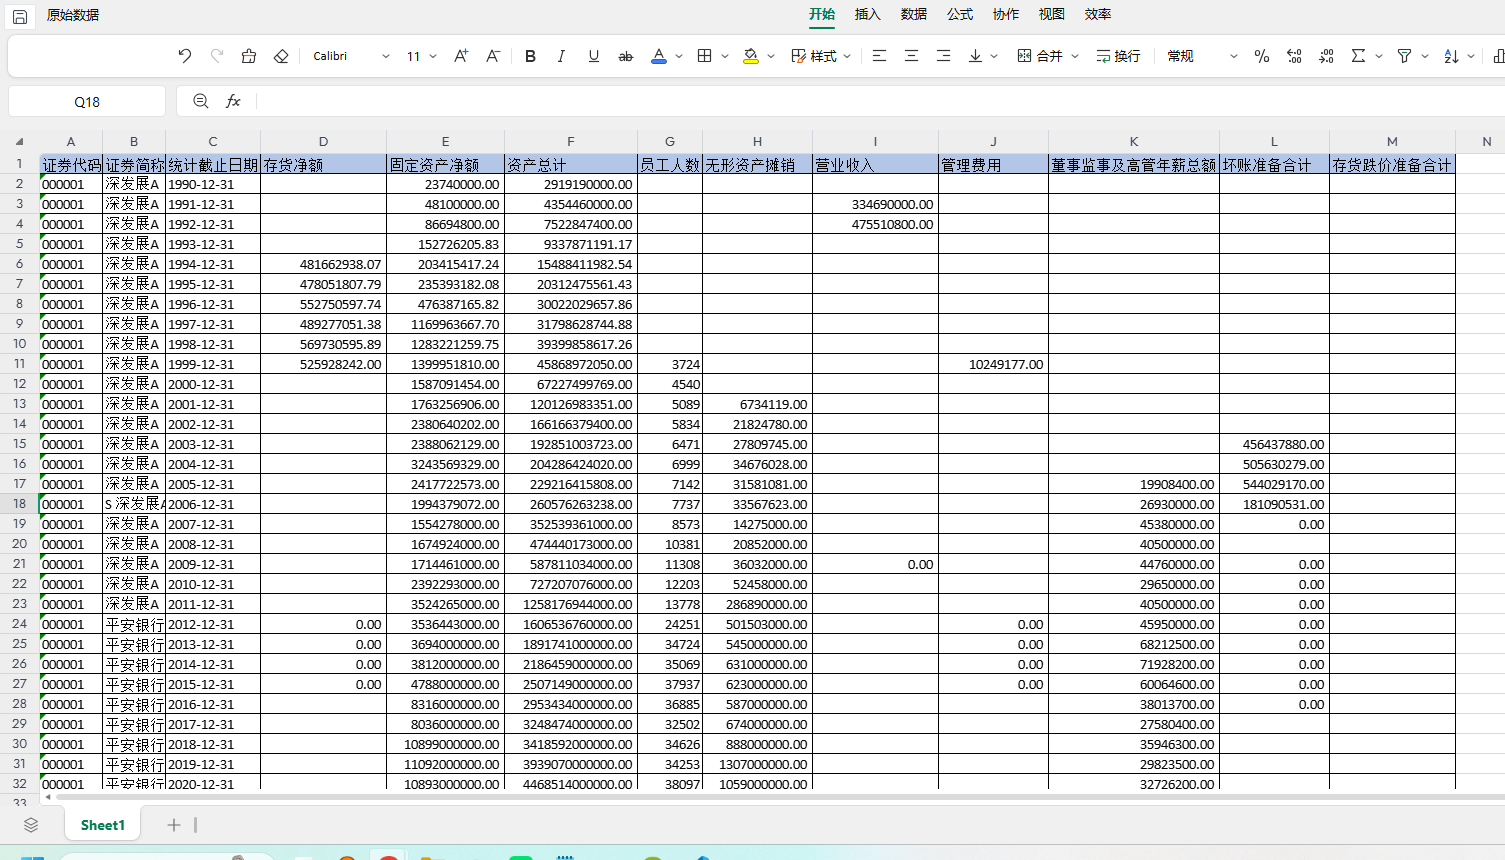Click the 证券代码 header cell

[x=71, y=164]
